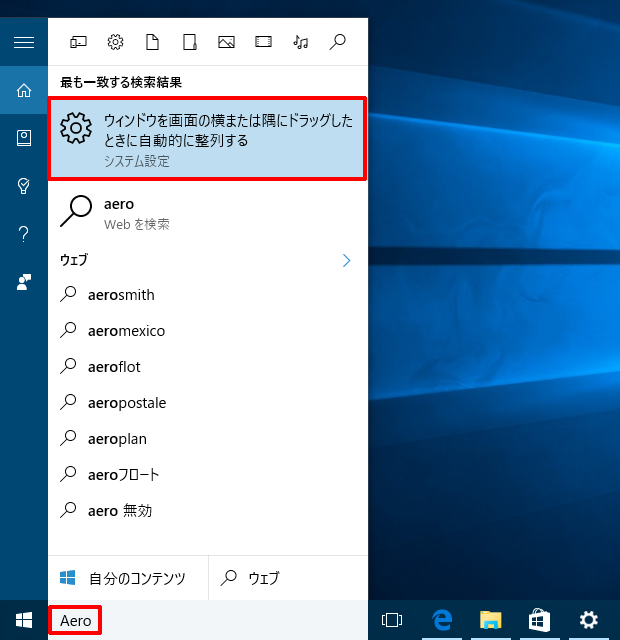Select the aerosmith web suggestion
This screenshot has width=620, height=640.
click(x=207, y=295)
